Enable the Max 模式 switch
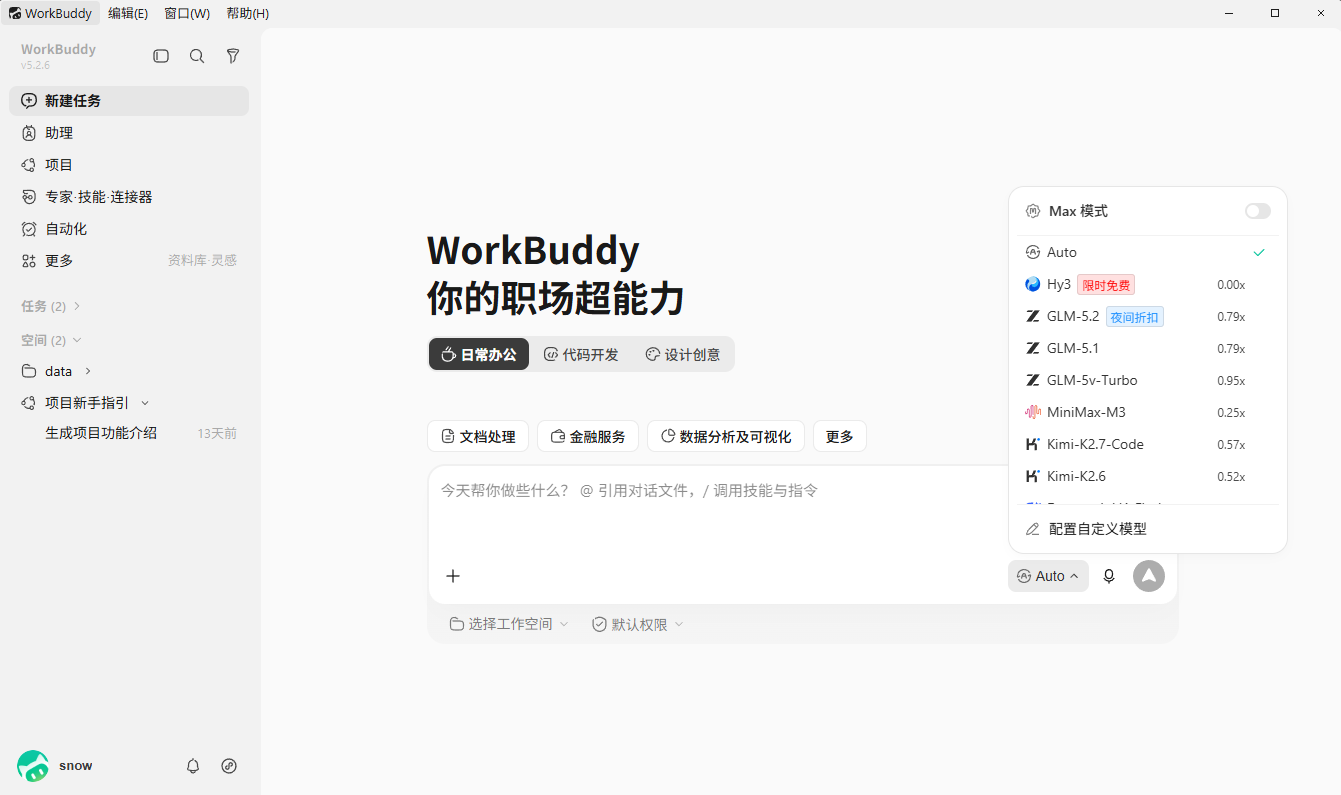 pyautogui.click(x=1258, y=211)
